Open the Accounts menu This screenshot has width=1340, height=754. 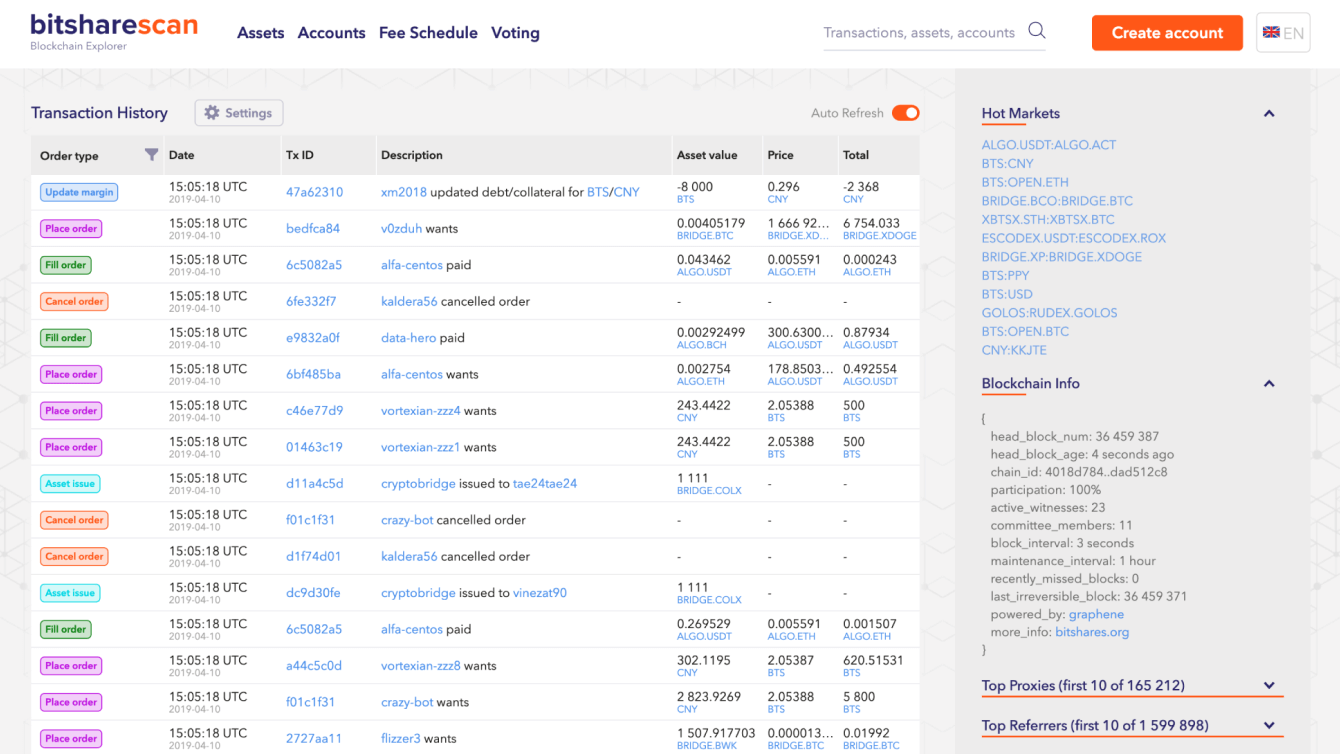coord(331,32)
